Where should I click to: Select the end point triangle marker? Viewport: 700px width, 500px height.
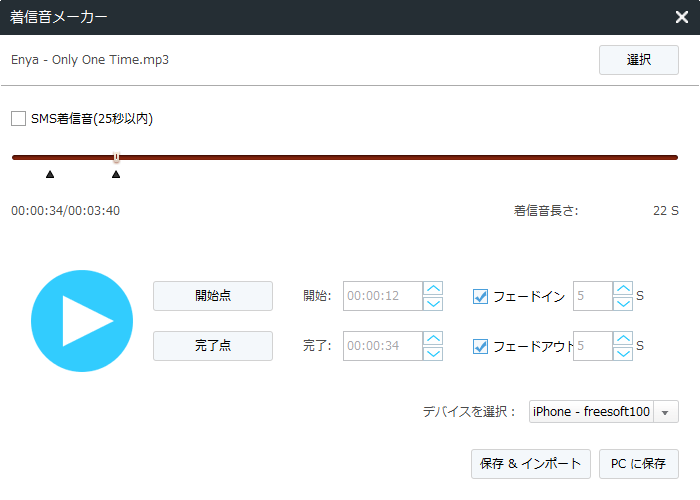[116, 174]
